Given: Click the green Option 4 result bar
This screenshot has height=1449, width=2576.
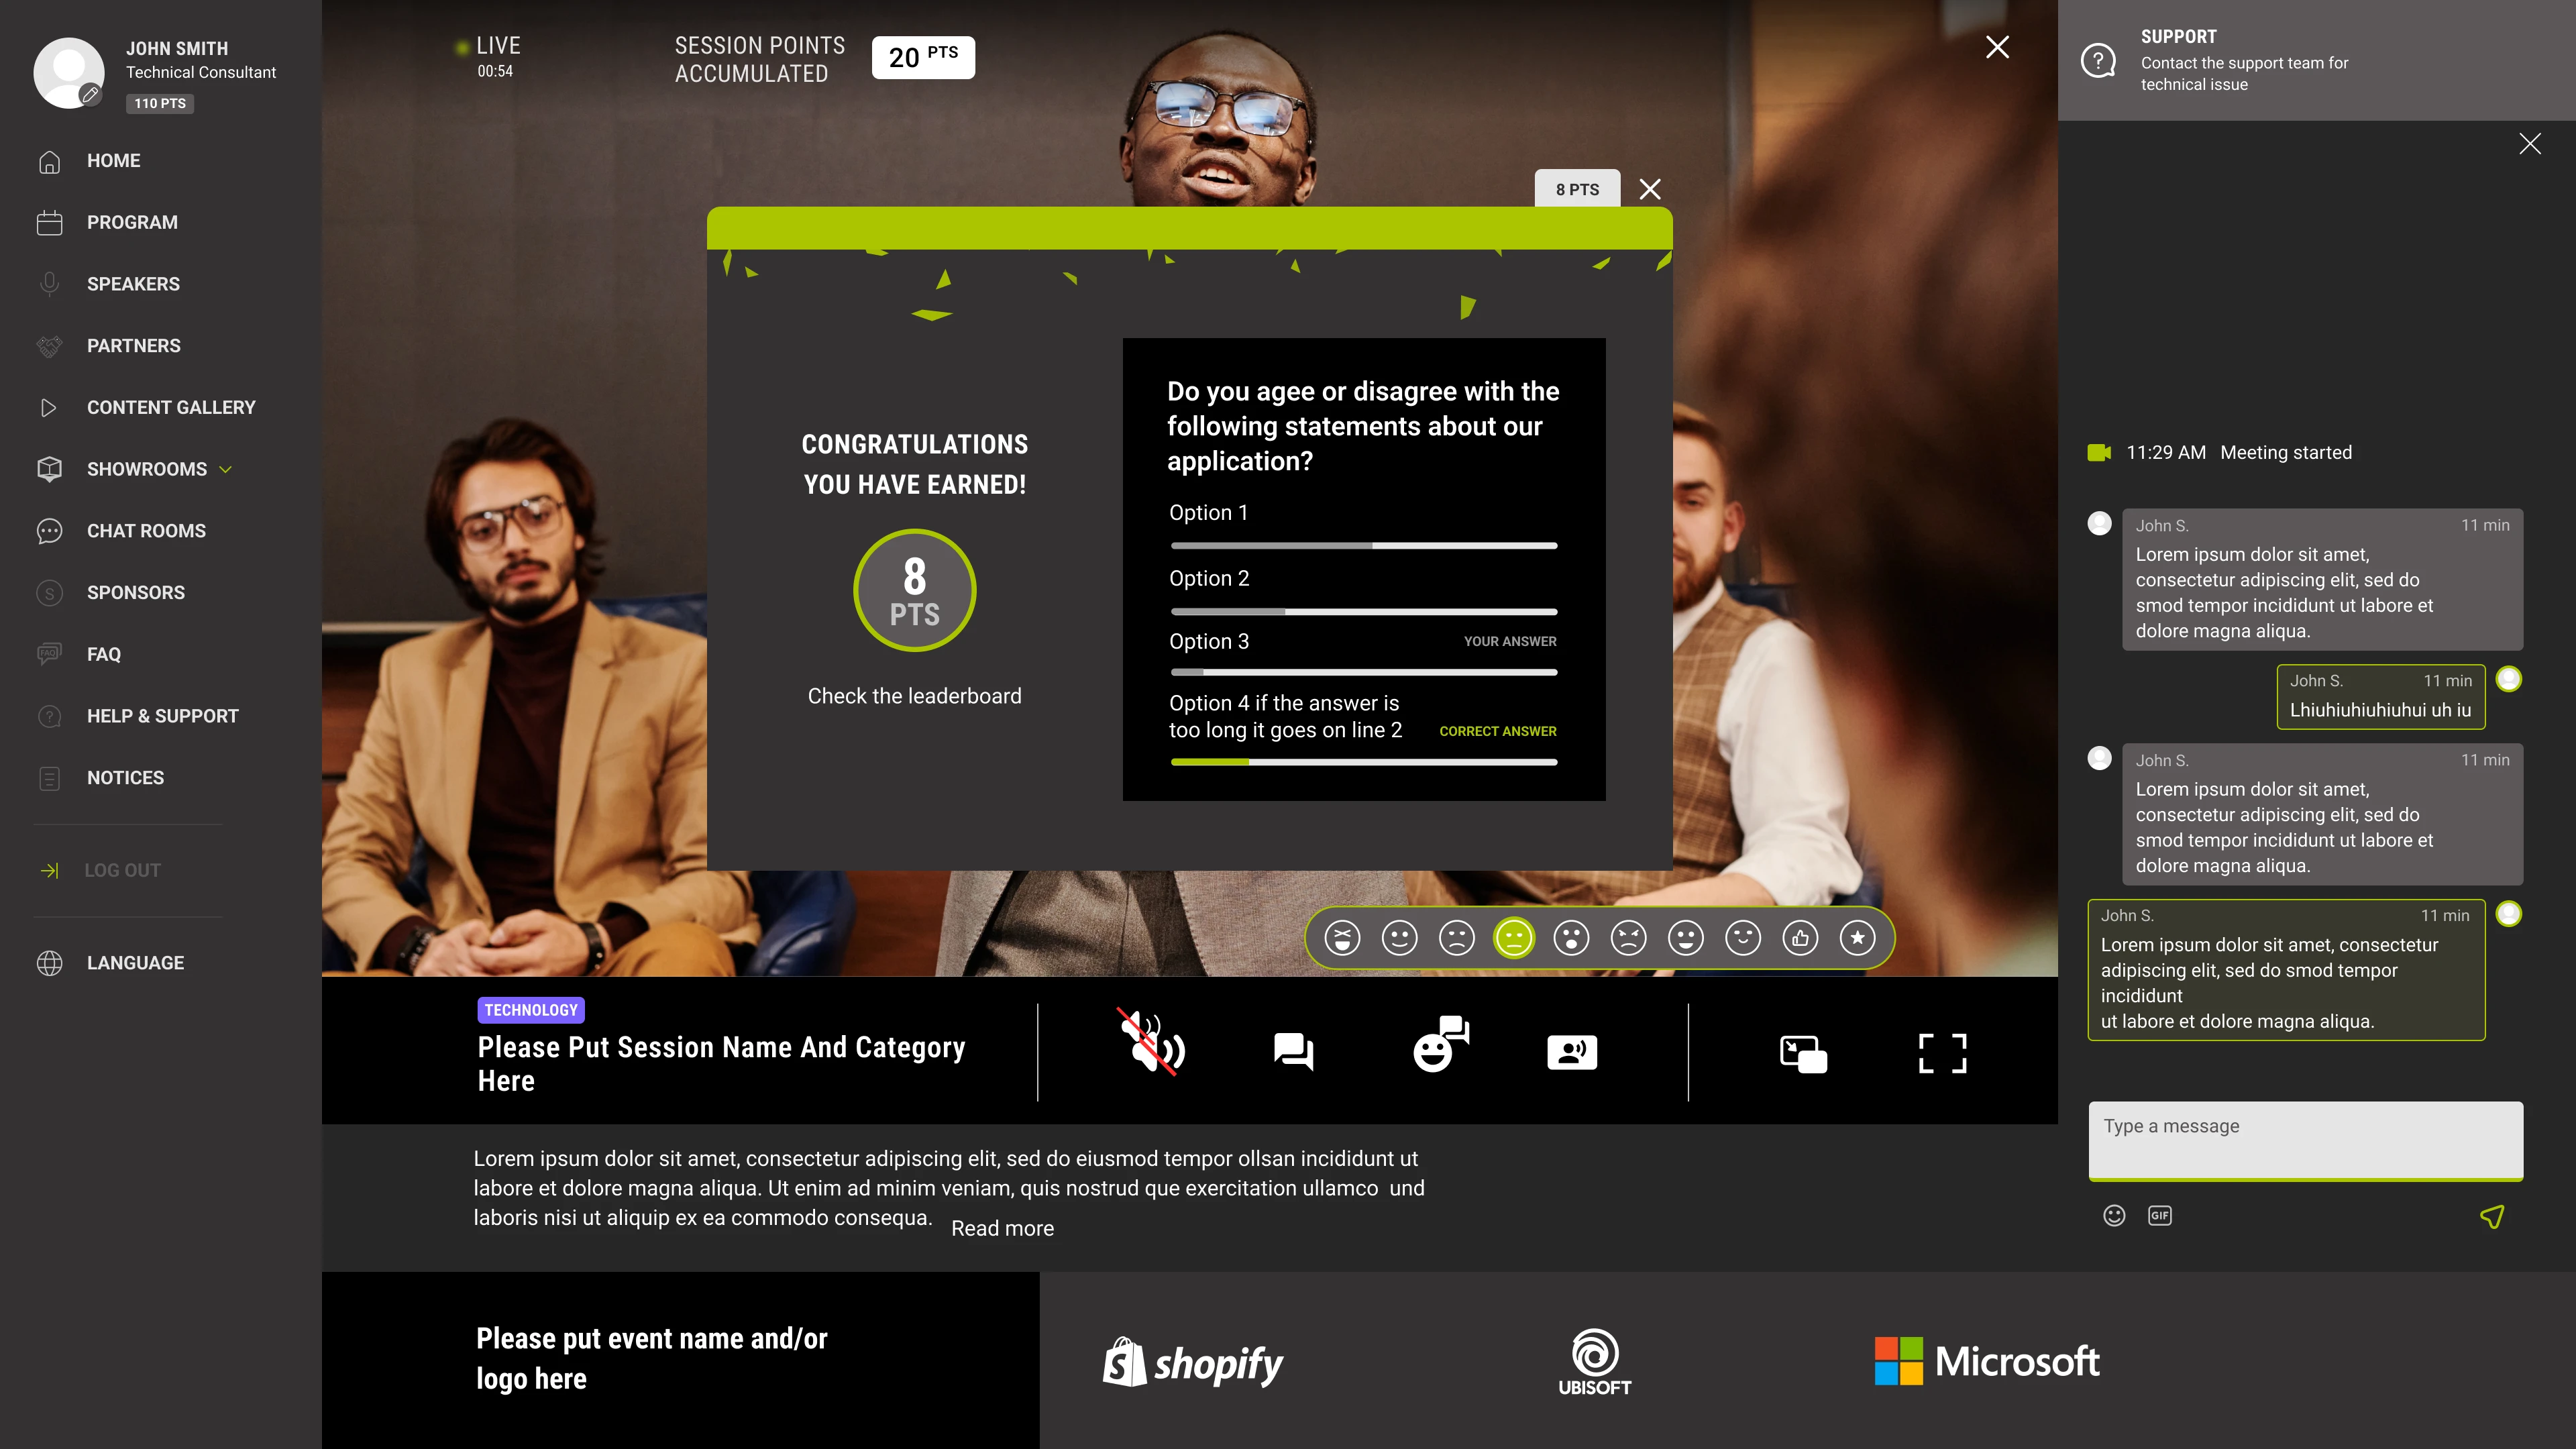Looking at the screenshot, I should pyautogui.click(x=1364, y=762).
